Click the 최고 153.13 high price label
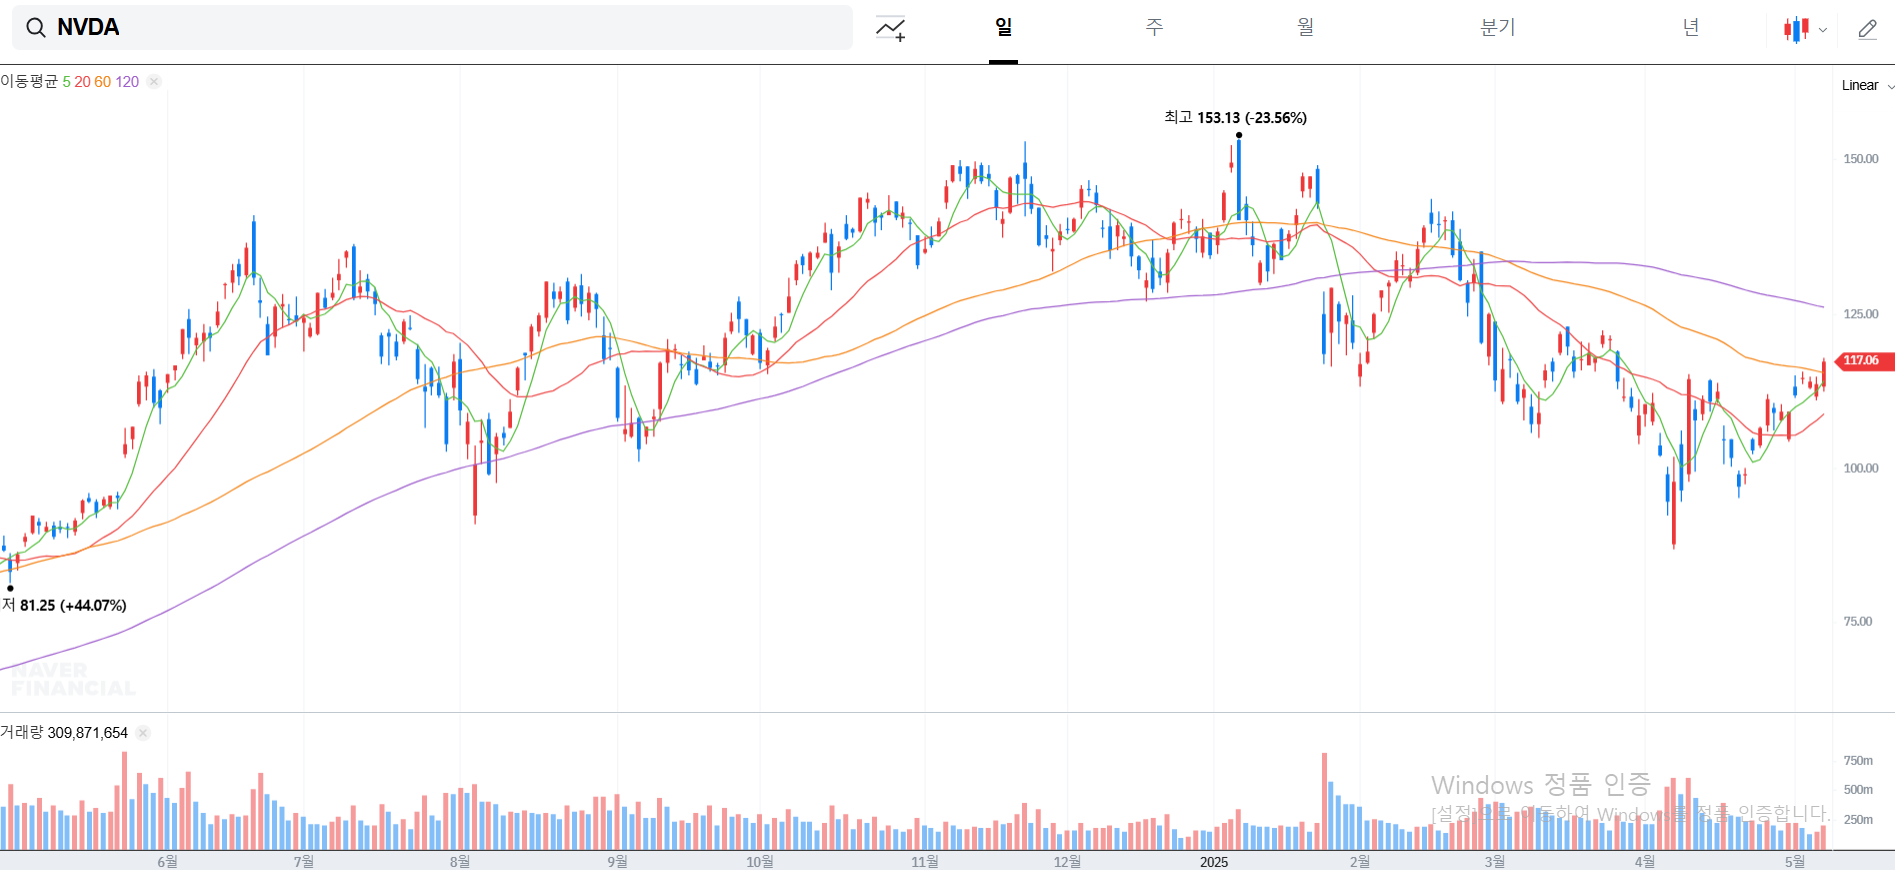Viewport: 1895px width, 870px height. click(x=1235, y=118)
